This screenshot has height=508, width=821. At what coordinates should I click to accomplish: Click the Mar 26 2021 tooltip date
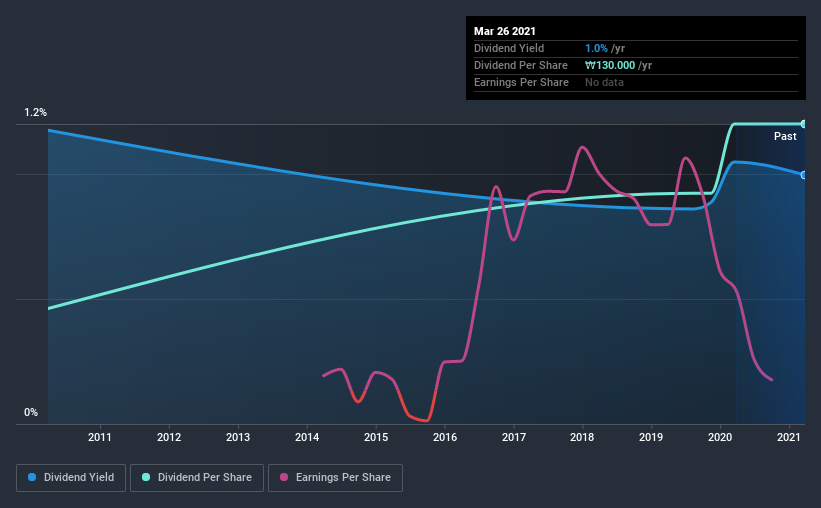505,31
